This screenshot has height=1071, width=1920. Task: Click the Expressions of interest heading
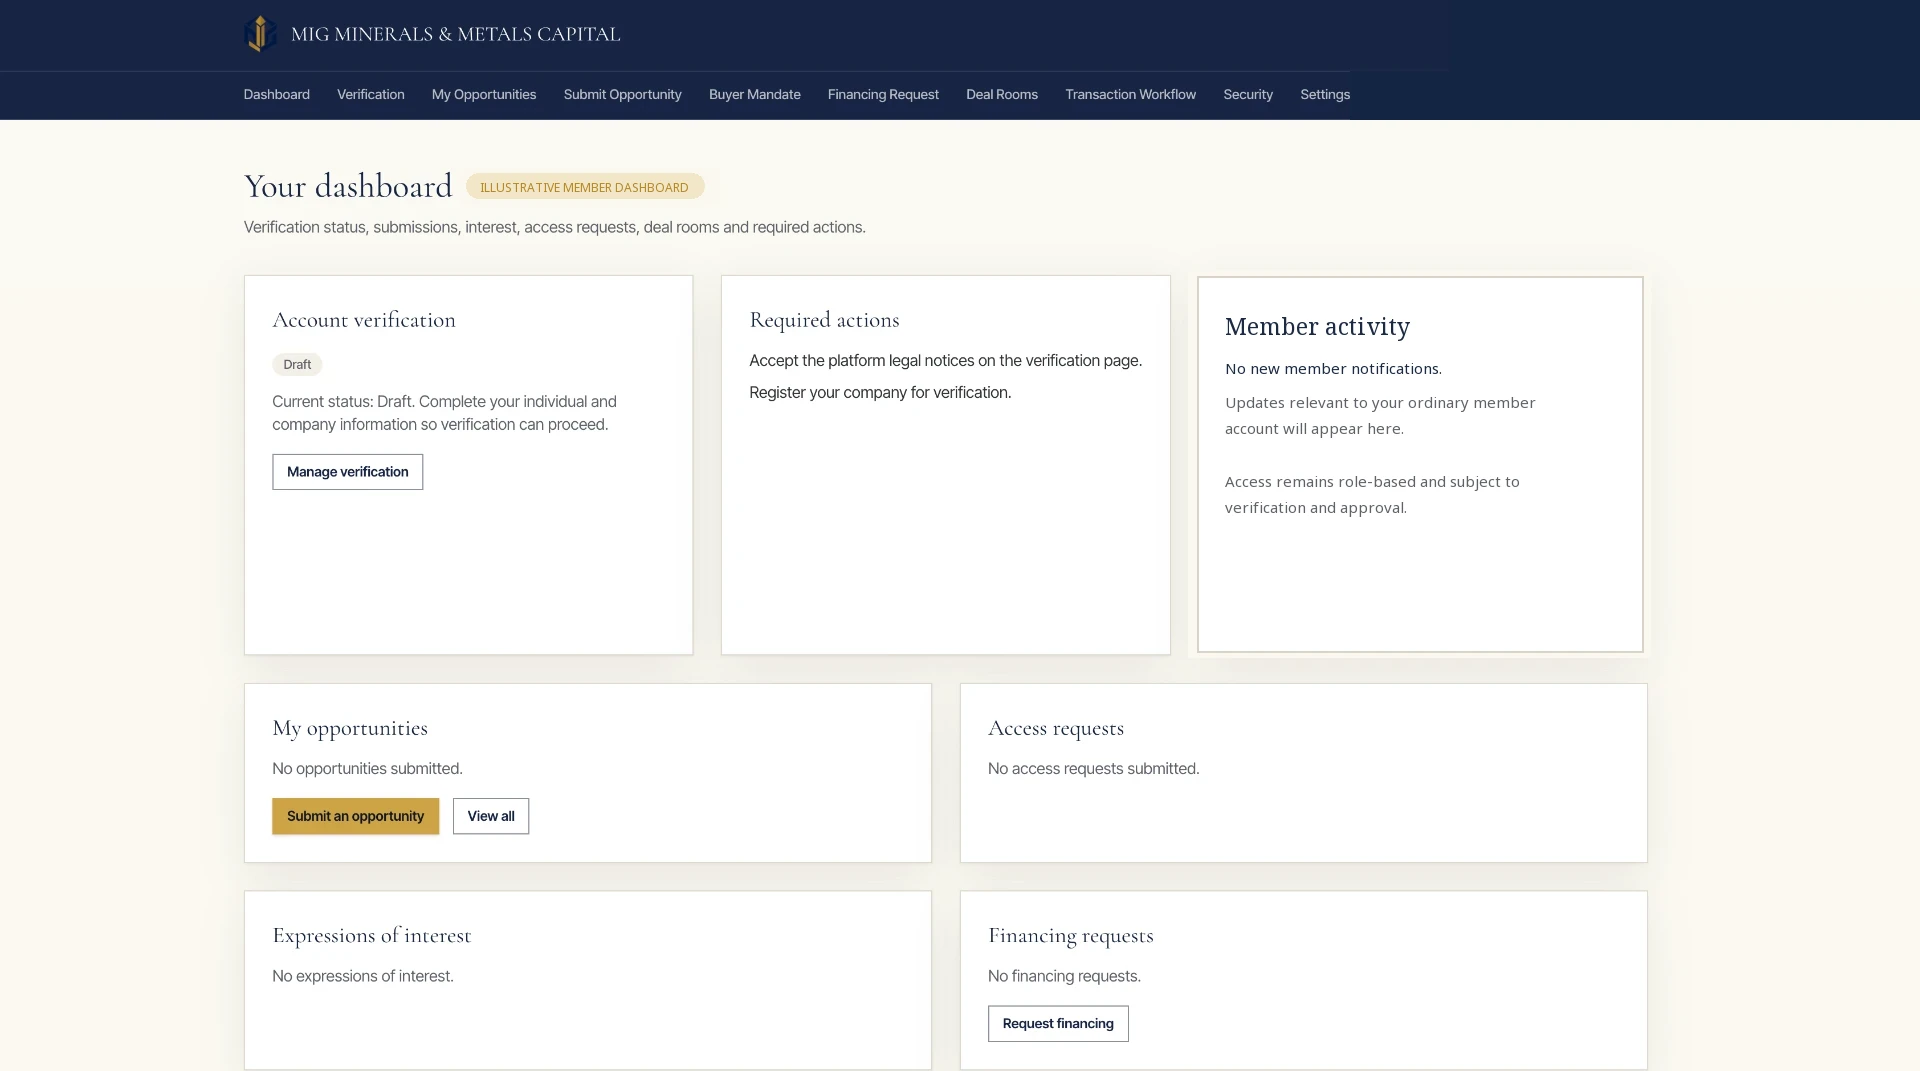(x=371, y=935)
